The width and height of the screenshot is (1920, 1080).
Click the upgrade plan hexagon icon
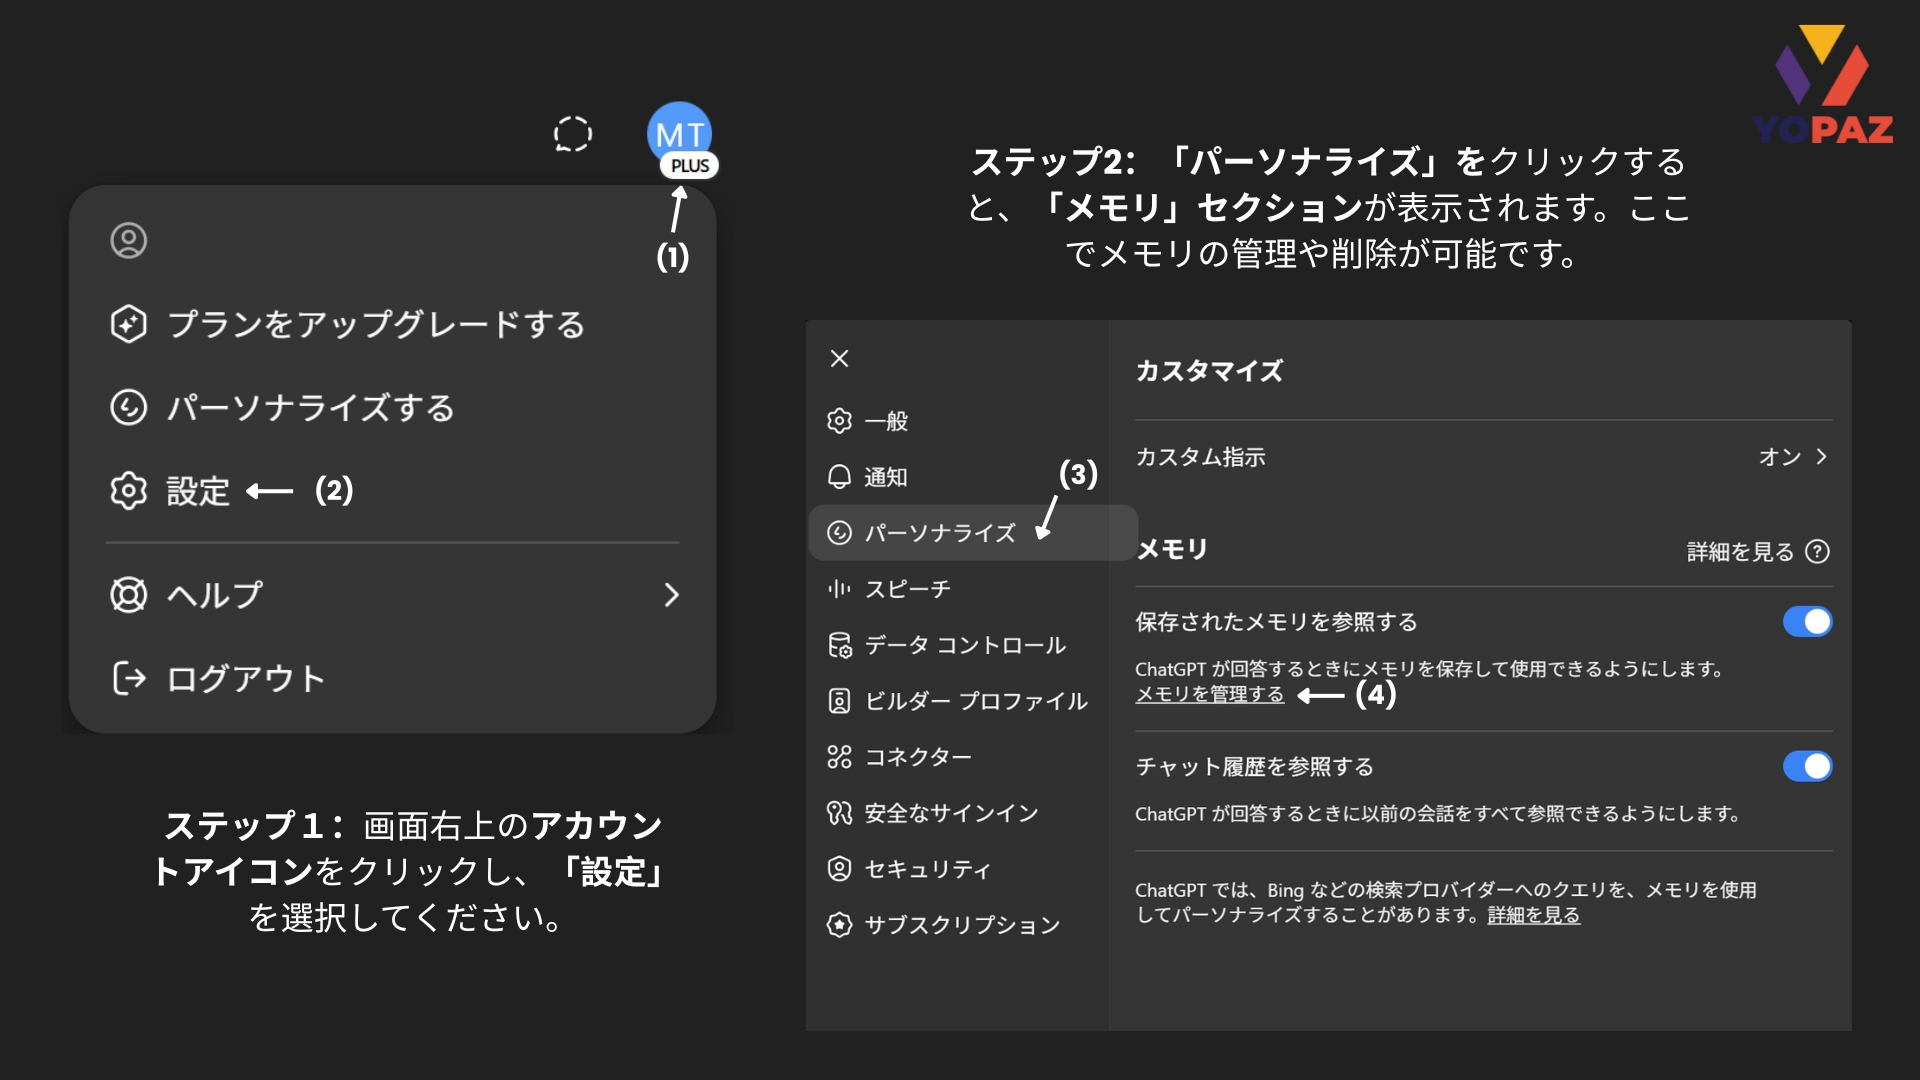point(128,324)
